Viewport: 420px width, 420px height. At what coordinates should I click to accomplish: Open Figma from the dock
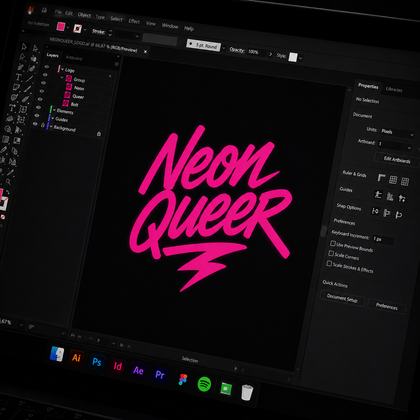(x=183, y=379)
